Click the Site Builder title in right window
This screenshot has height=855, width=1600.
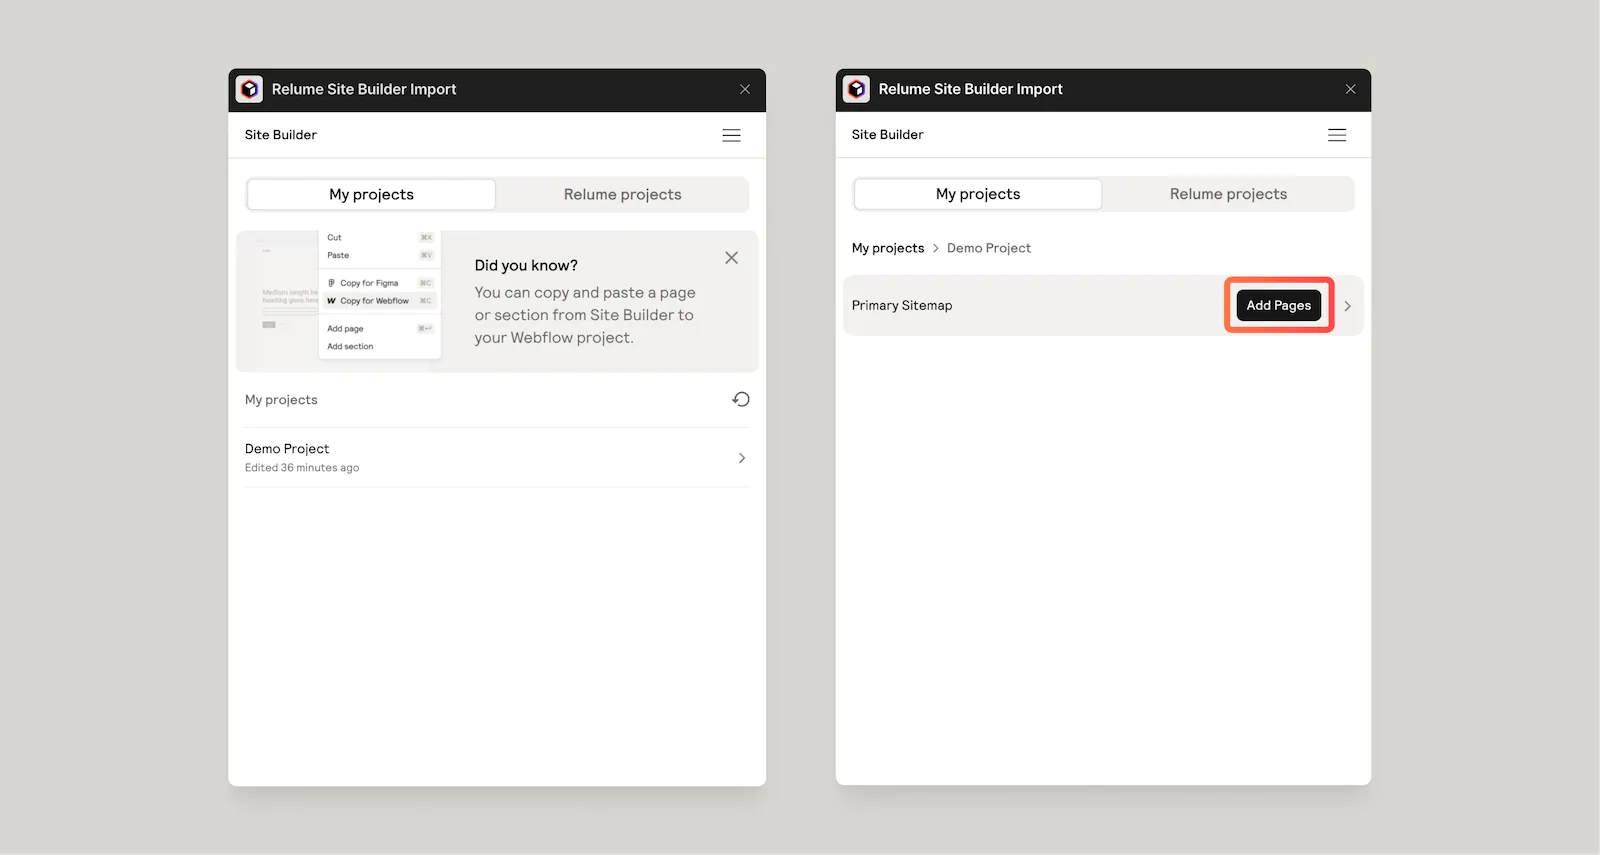pos(888,135)
